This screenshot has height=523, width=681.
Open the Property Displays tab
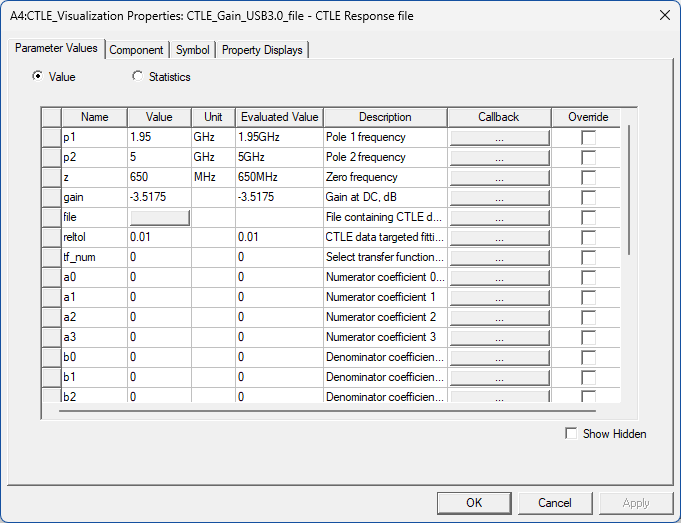[262, 50]
